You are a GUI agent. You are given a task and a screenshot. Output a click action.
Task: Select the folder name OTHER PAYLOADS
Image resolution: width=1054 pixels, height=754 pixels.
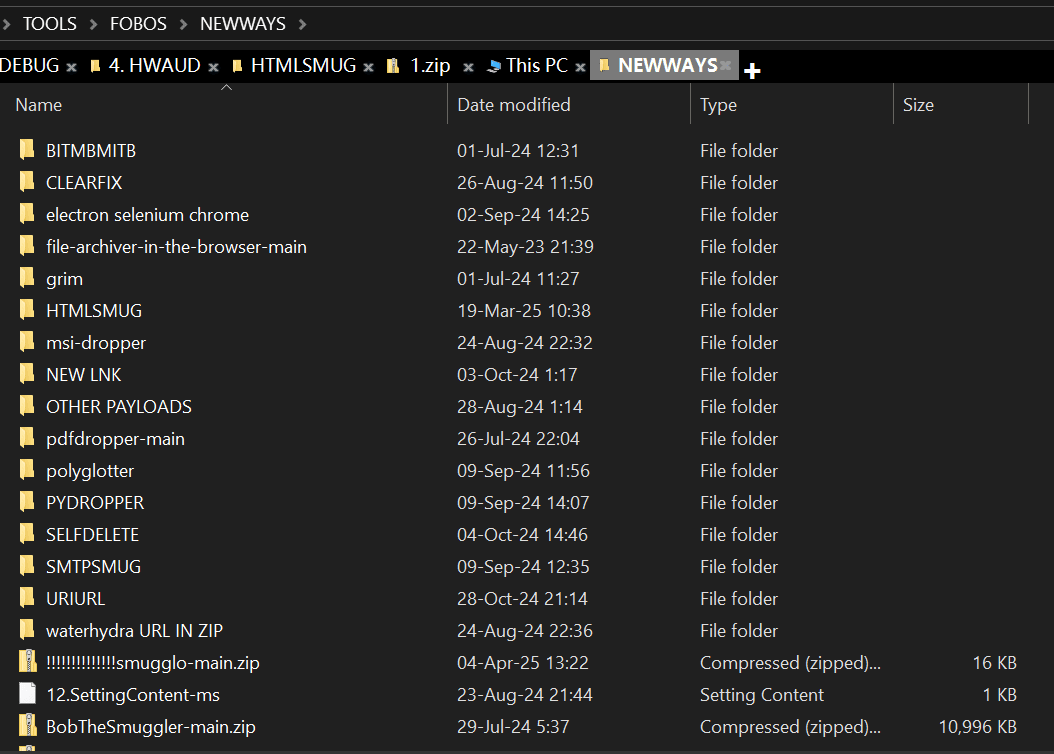(119, 407)
